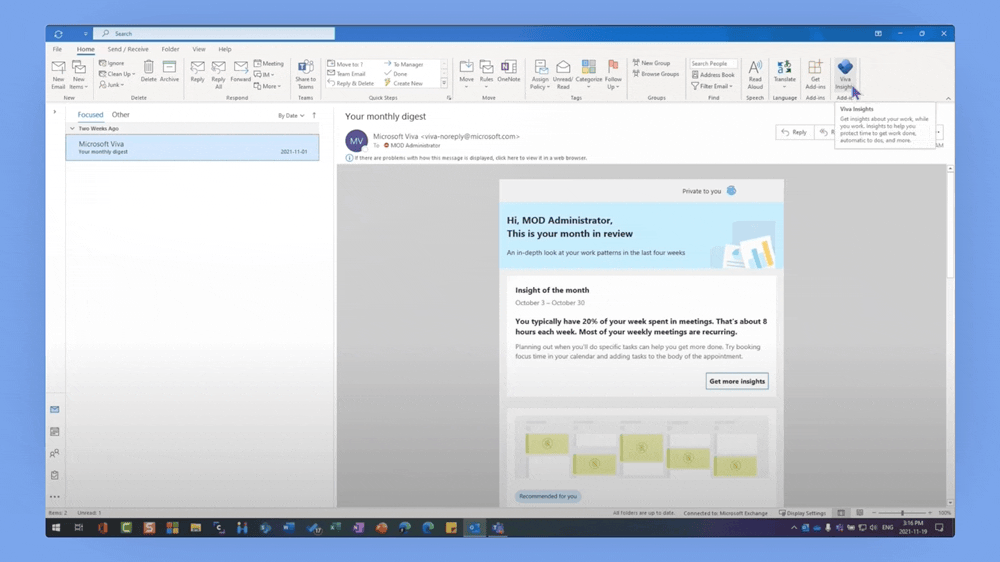Open the More respond options
This screenshot has width=1000, height=562.
[x=267, y=86]
